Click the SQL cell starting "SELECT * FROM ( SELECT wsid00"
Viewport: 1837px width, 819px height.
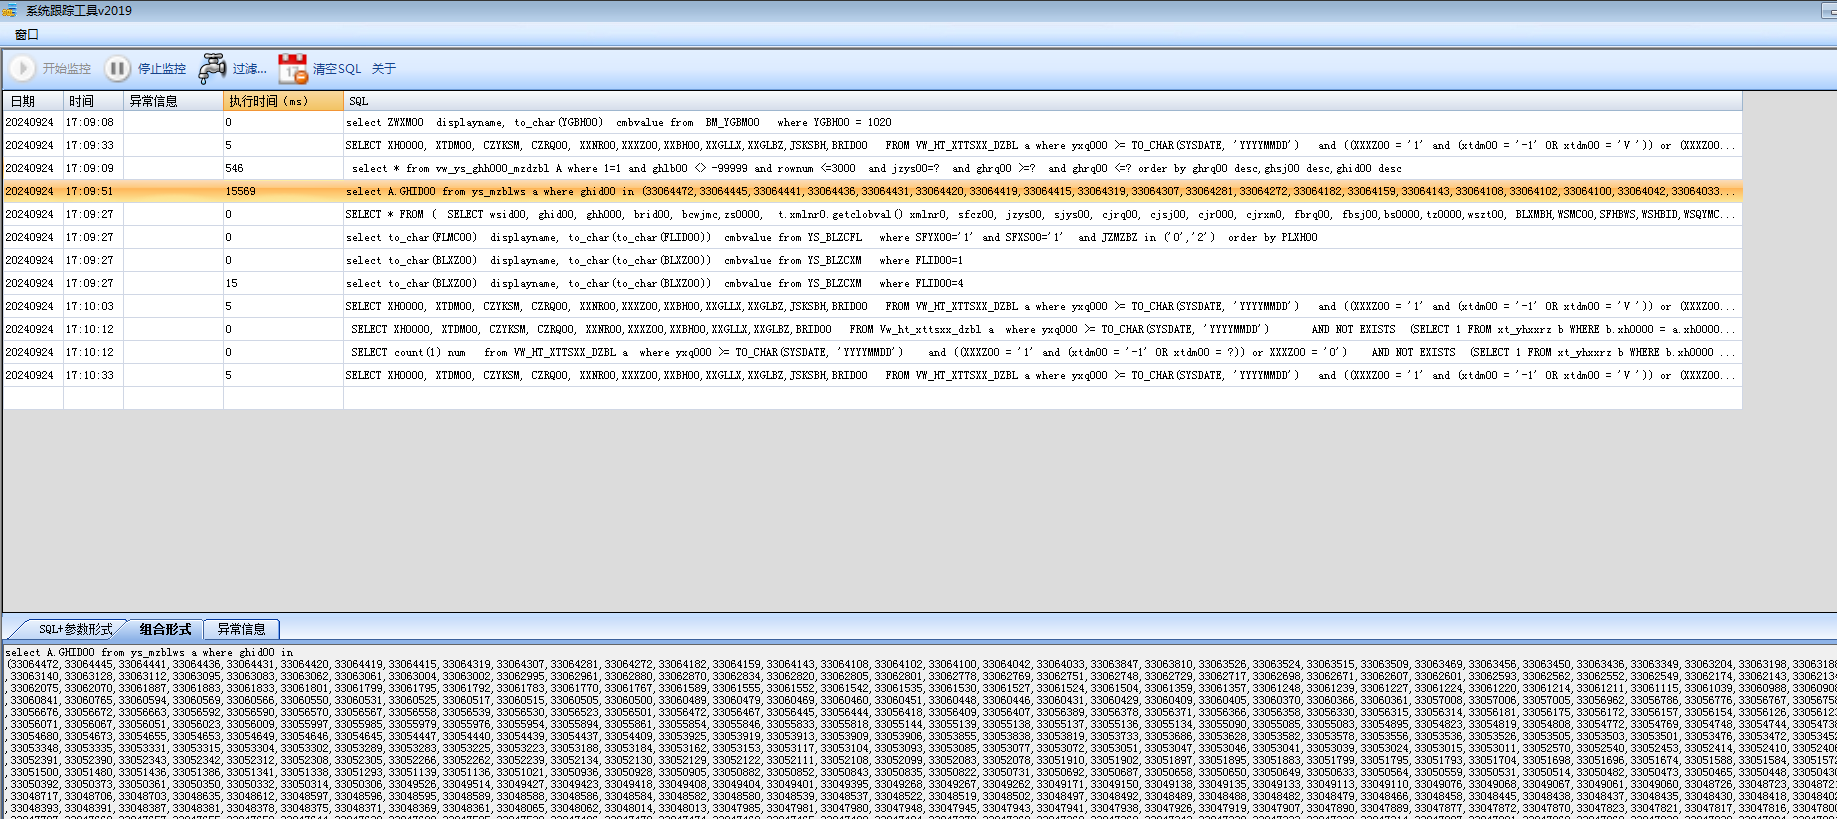(x=1042, y=214)
